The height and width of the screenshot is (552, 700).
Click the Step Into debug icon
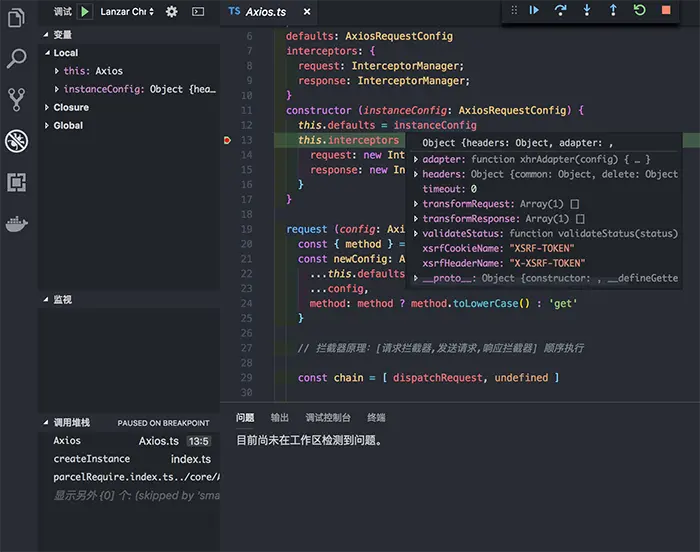coord(587,10)
